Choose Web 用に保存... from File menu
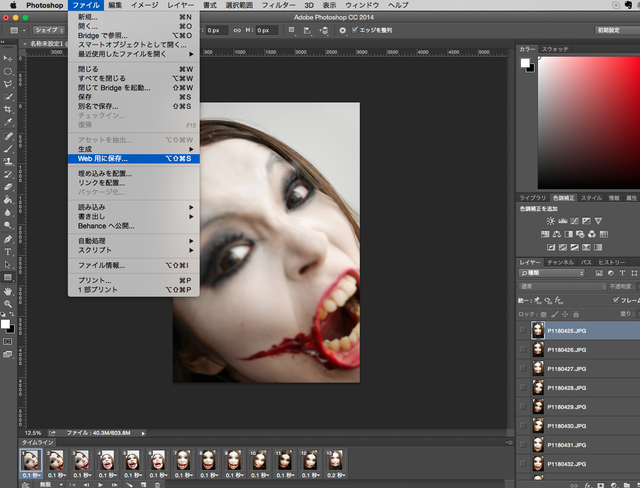This screenshot has width=640, height=488. (x=134, y=158)
